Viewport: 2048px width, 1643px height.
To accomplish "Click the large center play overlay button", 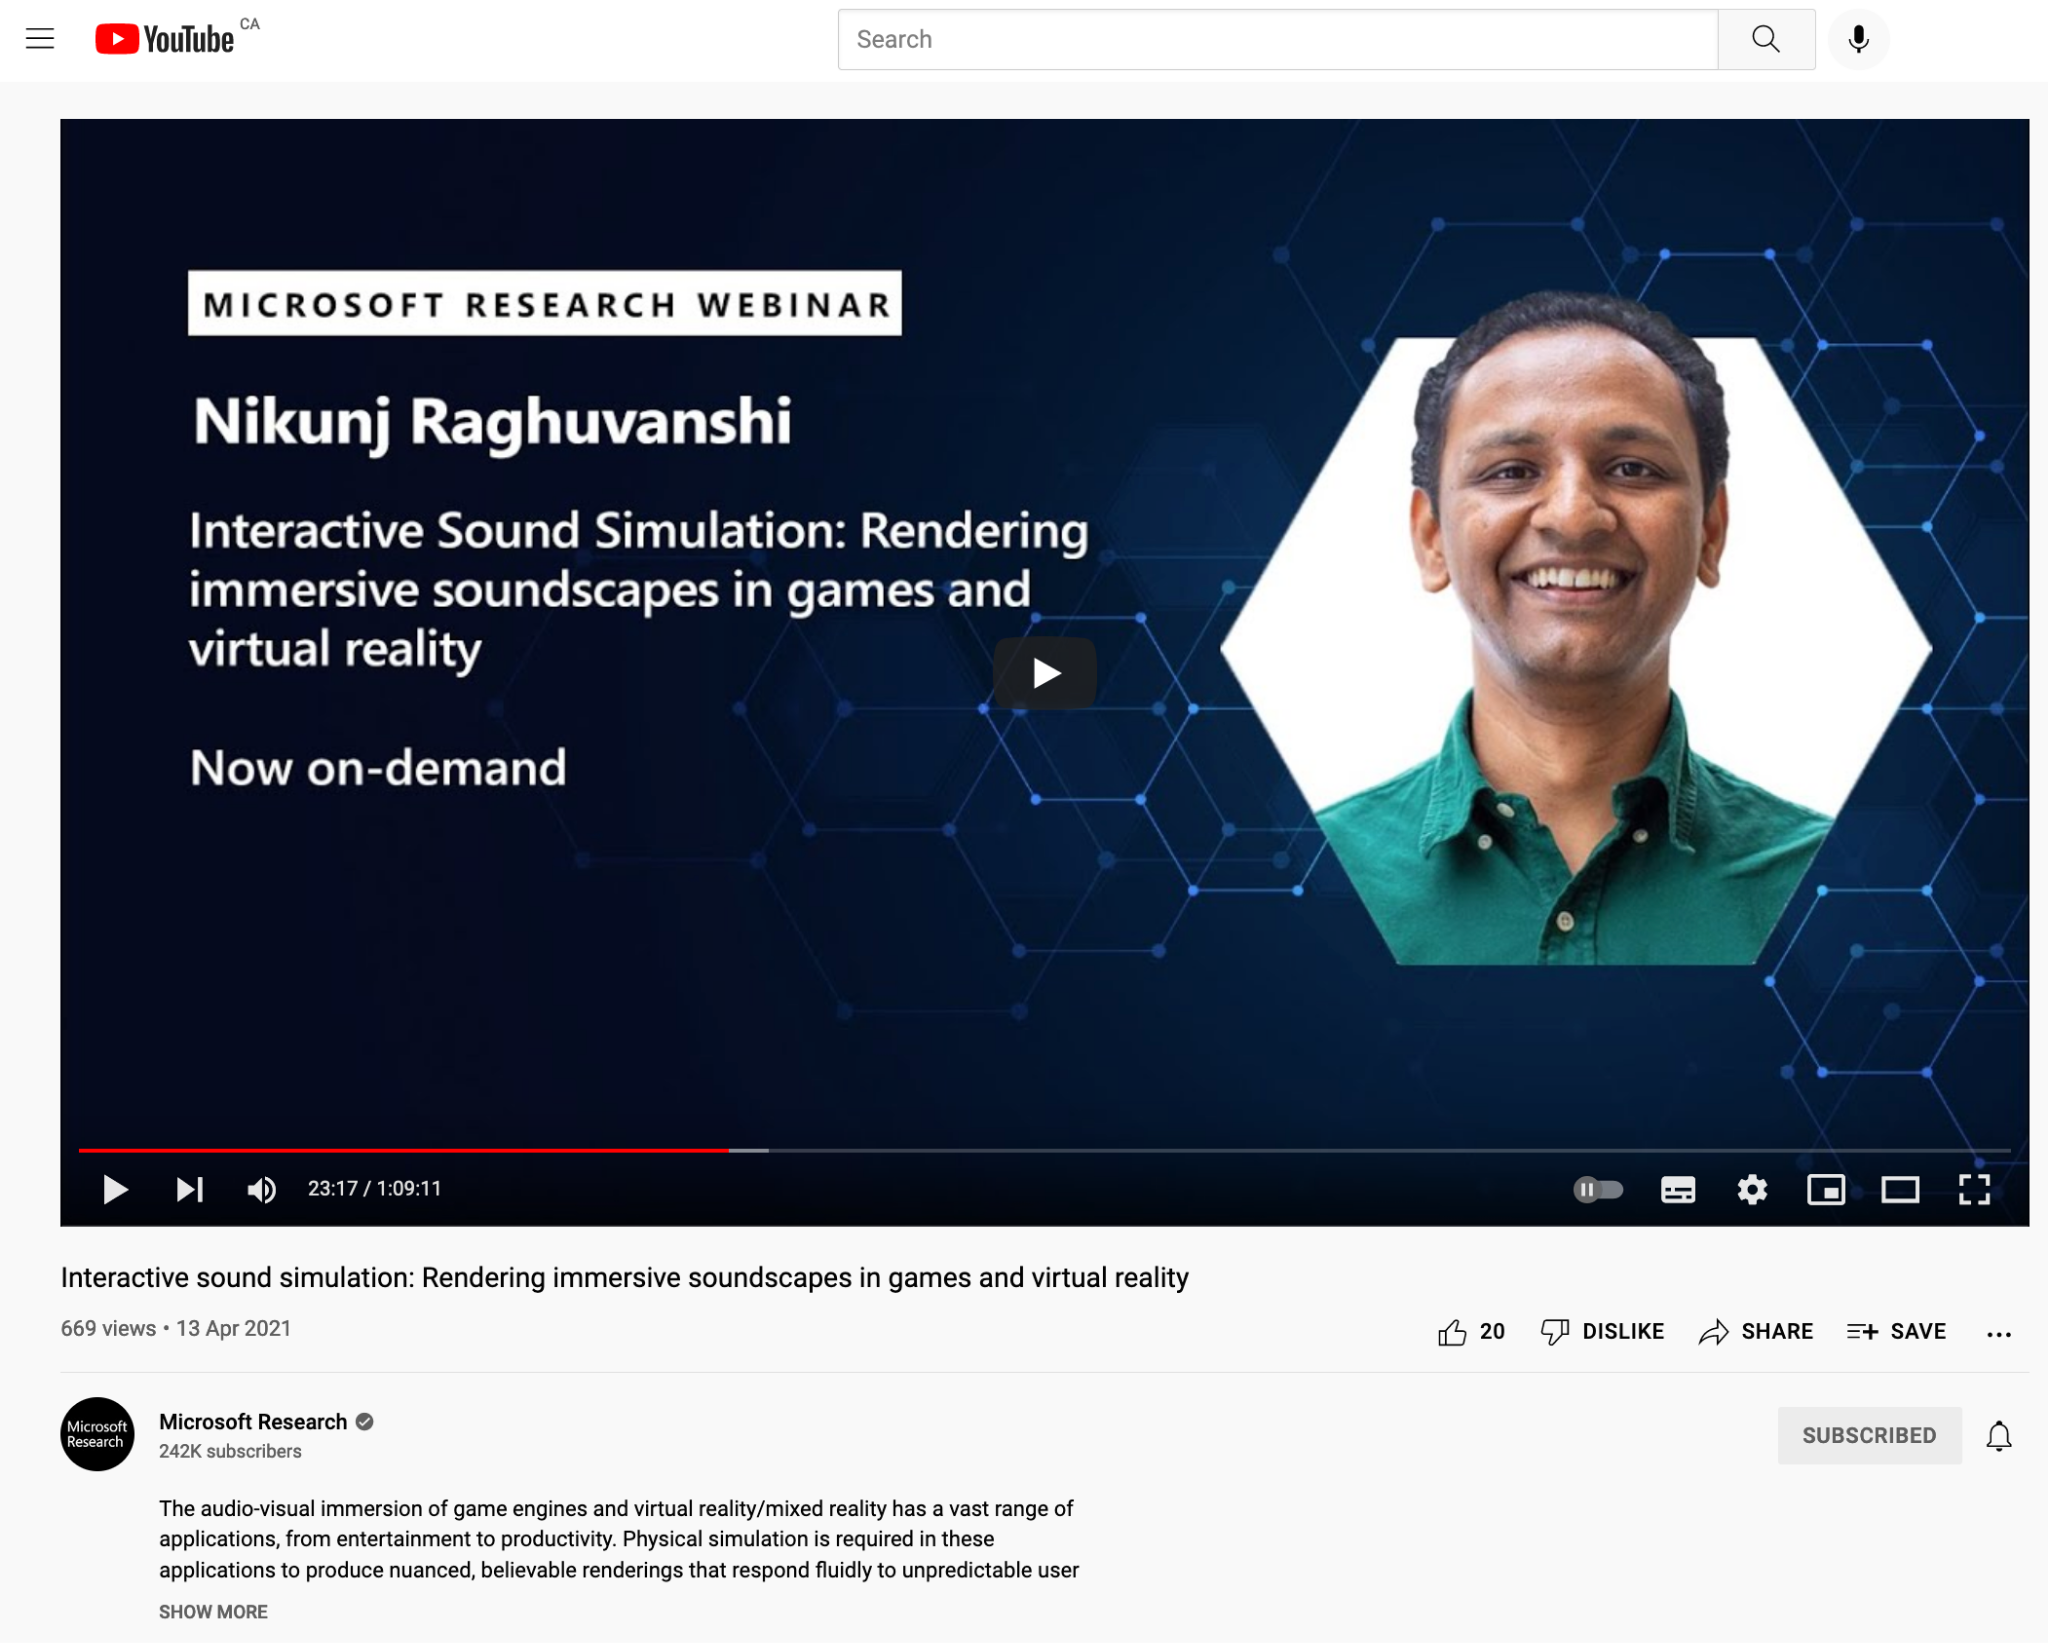I will (x=1045, y=673).
